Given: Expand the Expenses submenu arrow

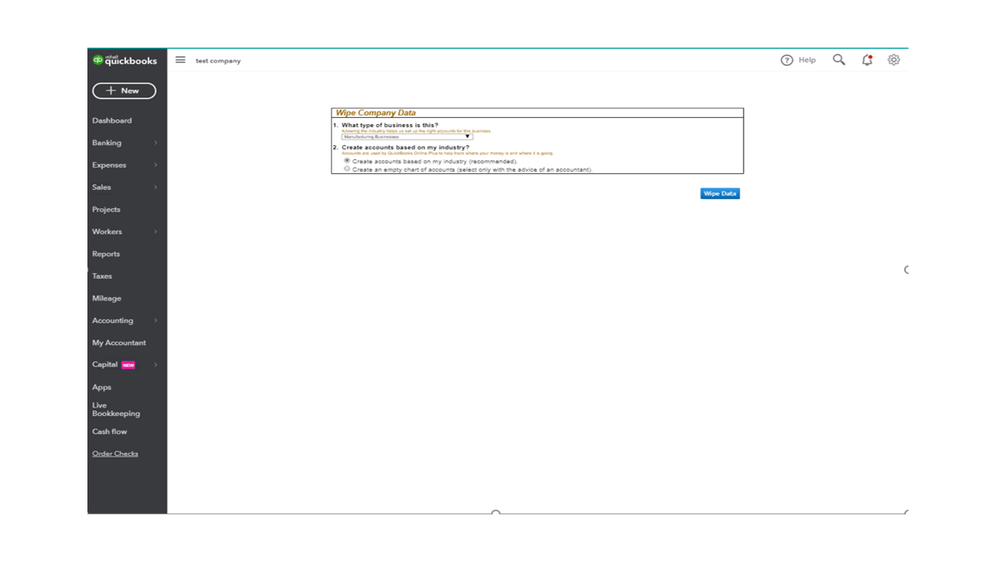Looking at the screenshot, I should [155, 165].
